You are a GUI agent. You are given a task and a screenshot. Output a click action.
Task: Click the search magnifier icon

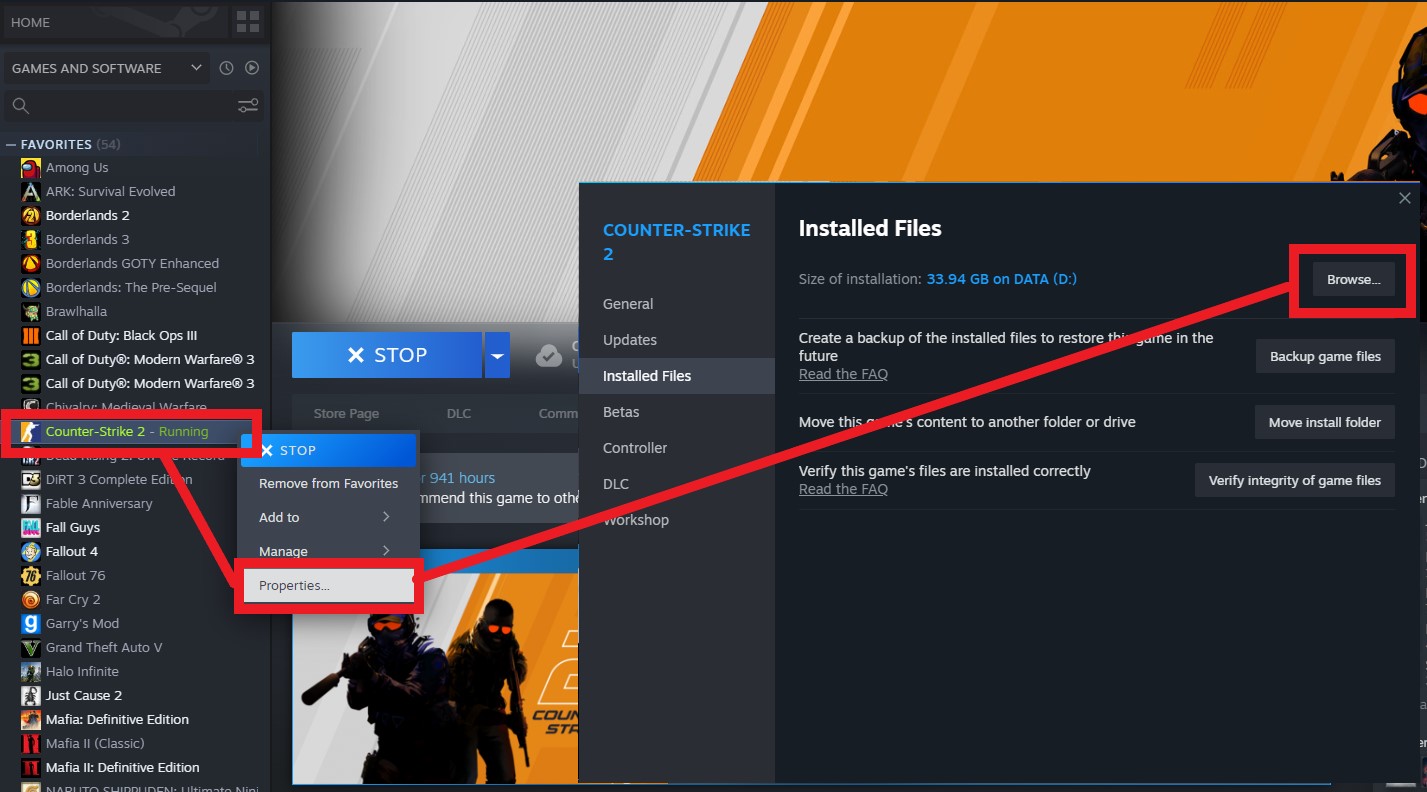pyautogui.click(x=20, y=105)
